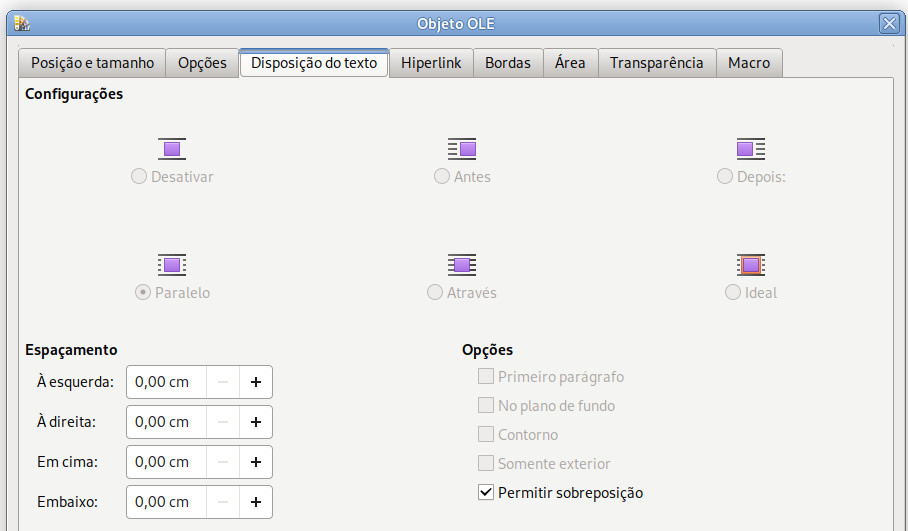The image size is (908, 531).
Task: Enable the Através radio option
Action: (x=434, y=292)
